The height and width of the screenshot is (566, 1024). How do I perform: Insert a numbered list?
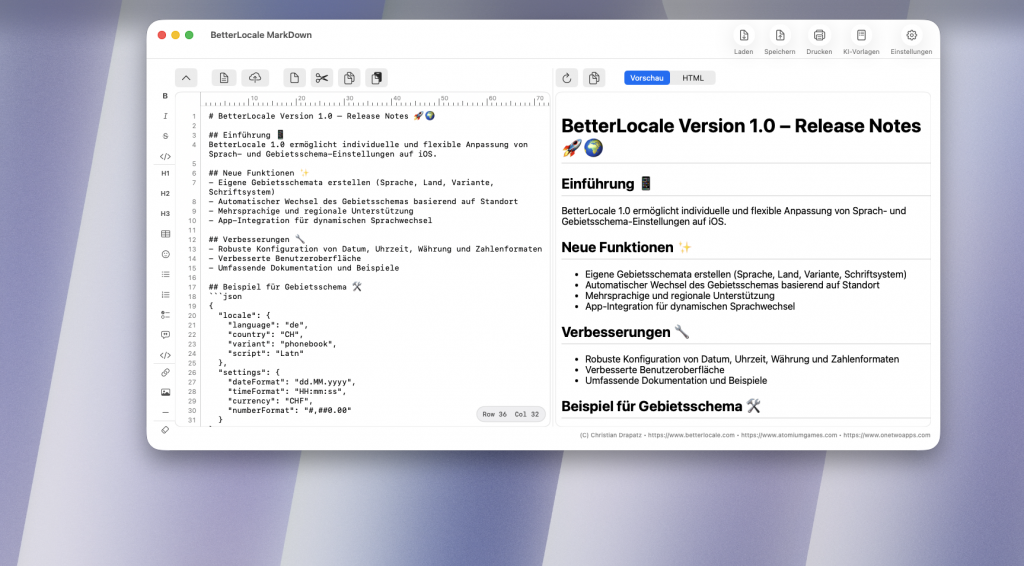coord(165,294)
